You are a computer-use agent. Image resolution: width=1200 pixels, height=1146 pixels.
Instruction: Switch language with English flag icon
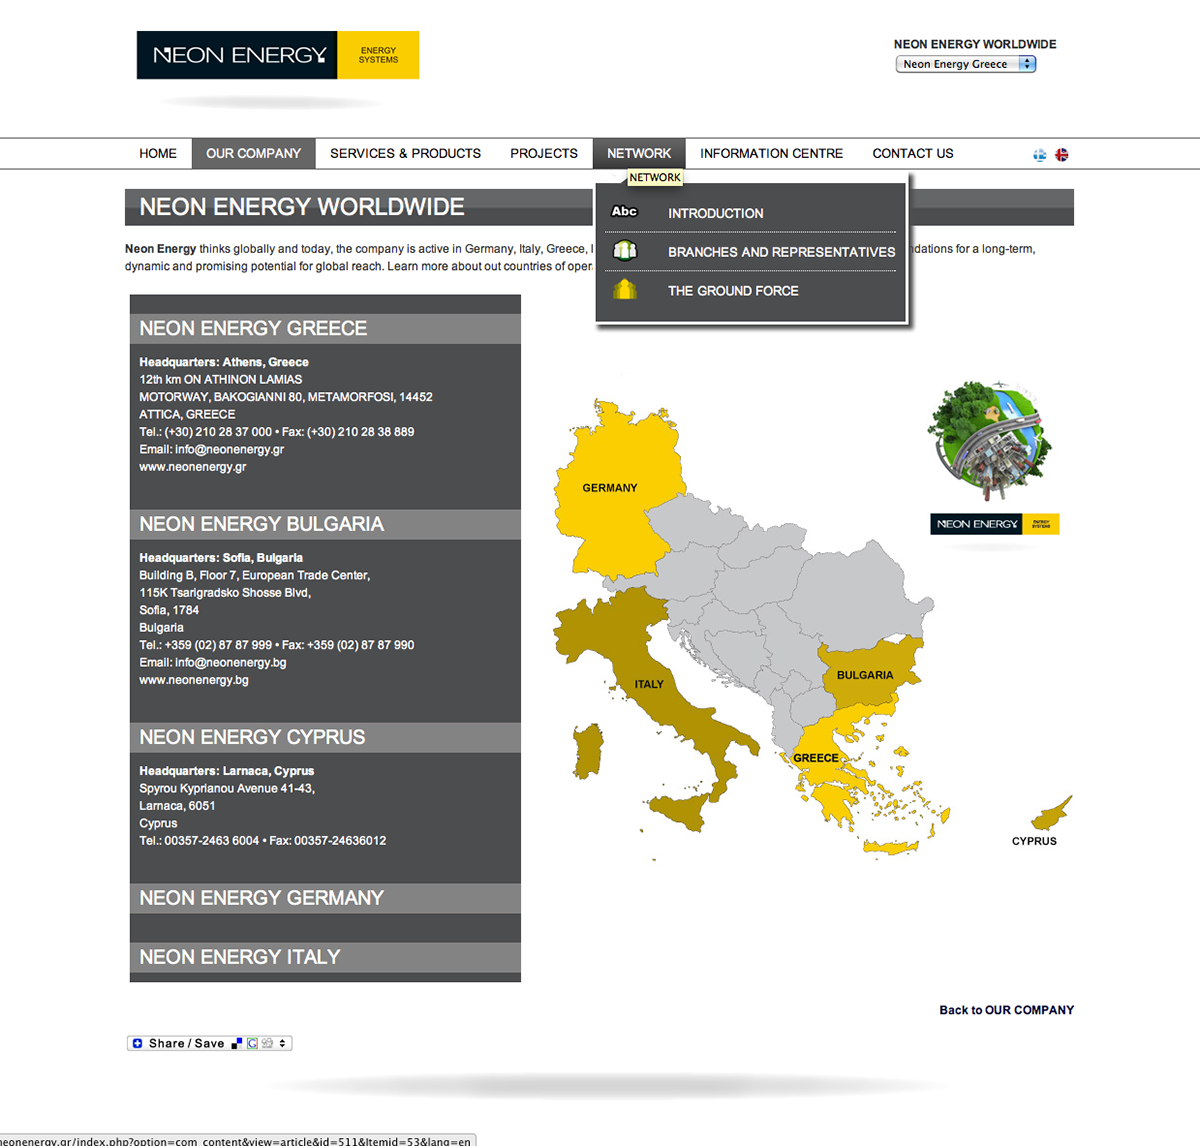(x=1062, y=155)
